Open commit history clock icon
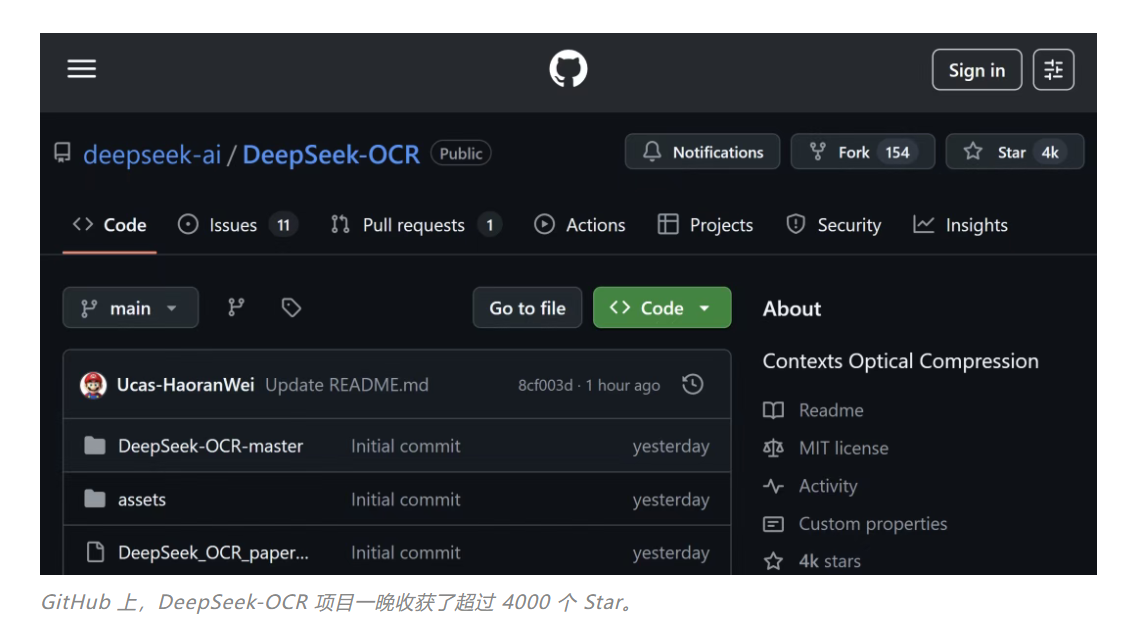The image size is (1134, 632). [692, 385]
